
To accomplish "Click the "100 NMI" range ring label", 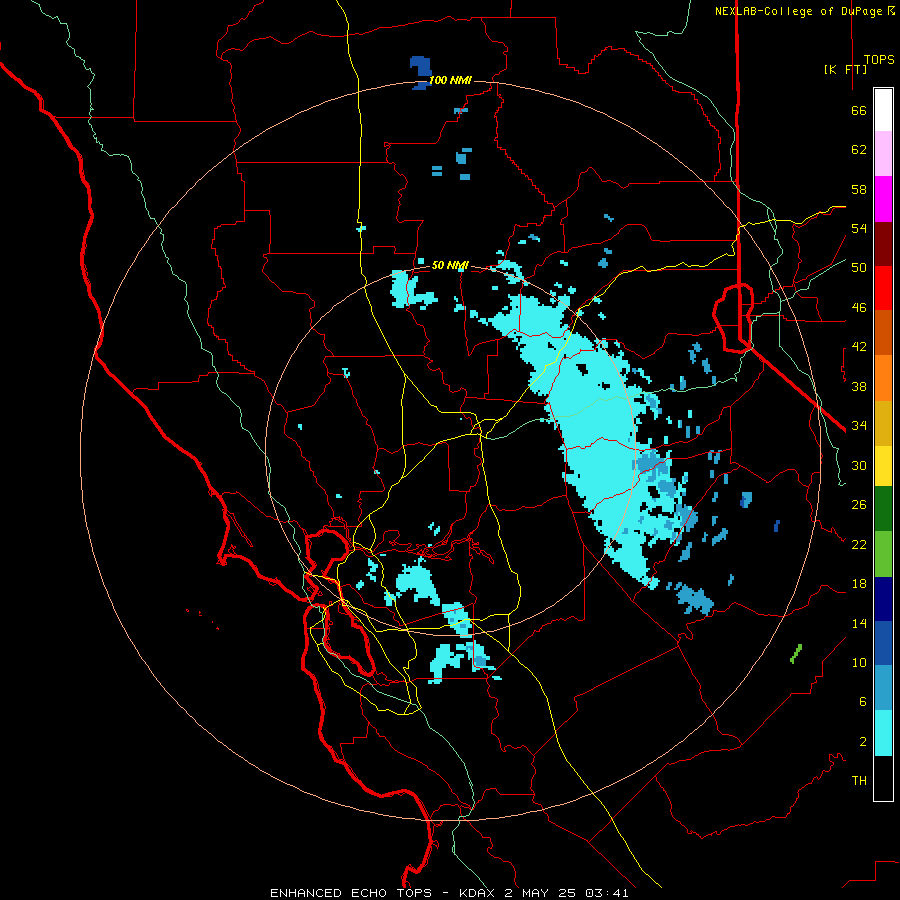I will [x=450, y=80].
